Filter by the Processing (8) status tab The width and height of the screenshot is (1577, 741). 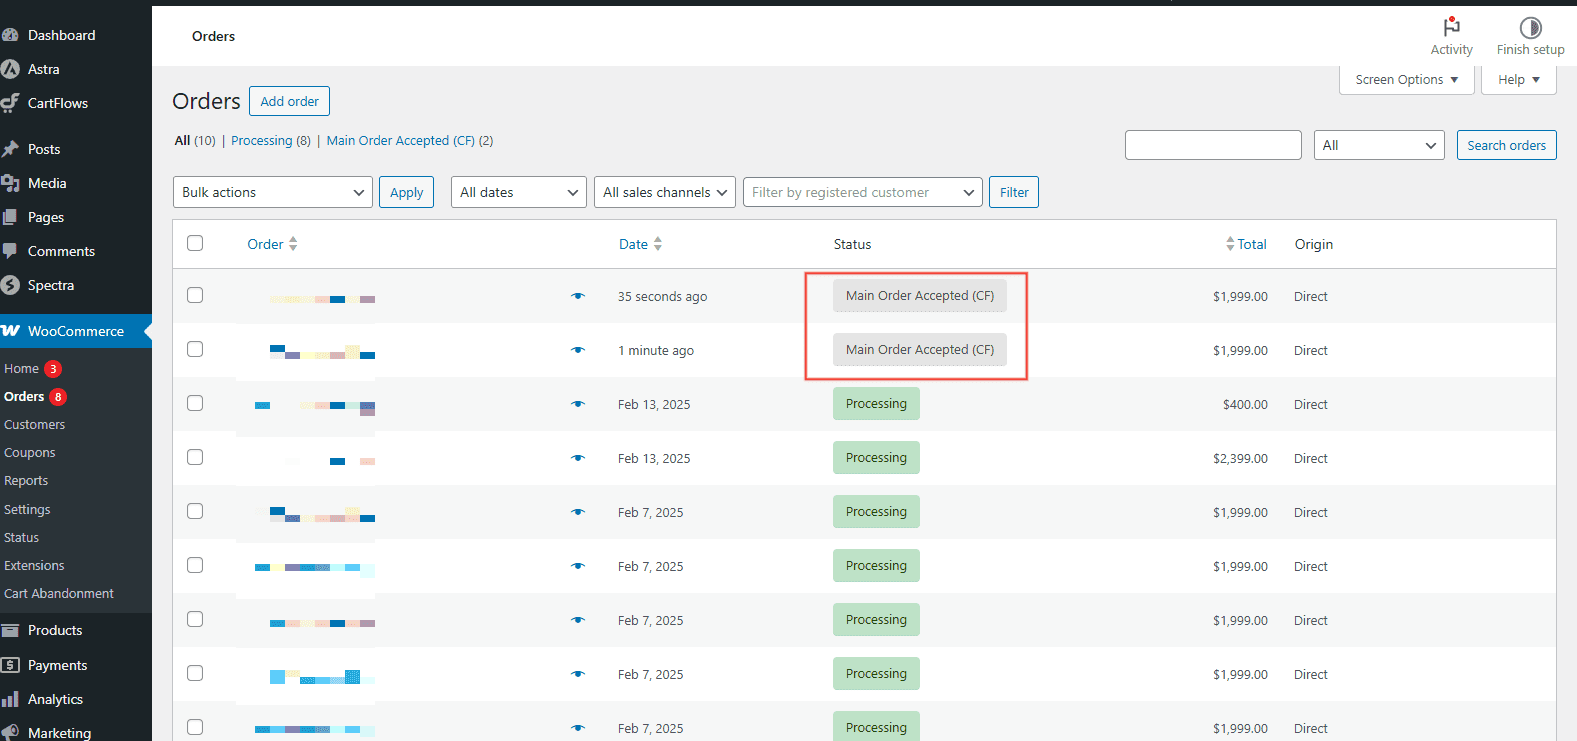pos(262,141)
